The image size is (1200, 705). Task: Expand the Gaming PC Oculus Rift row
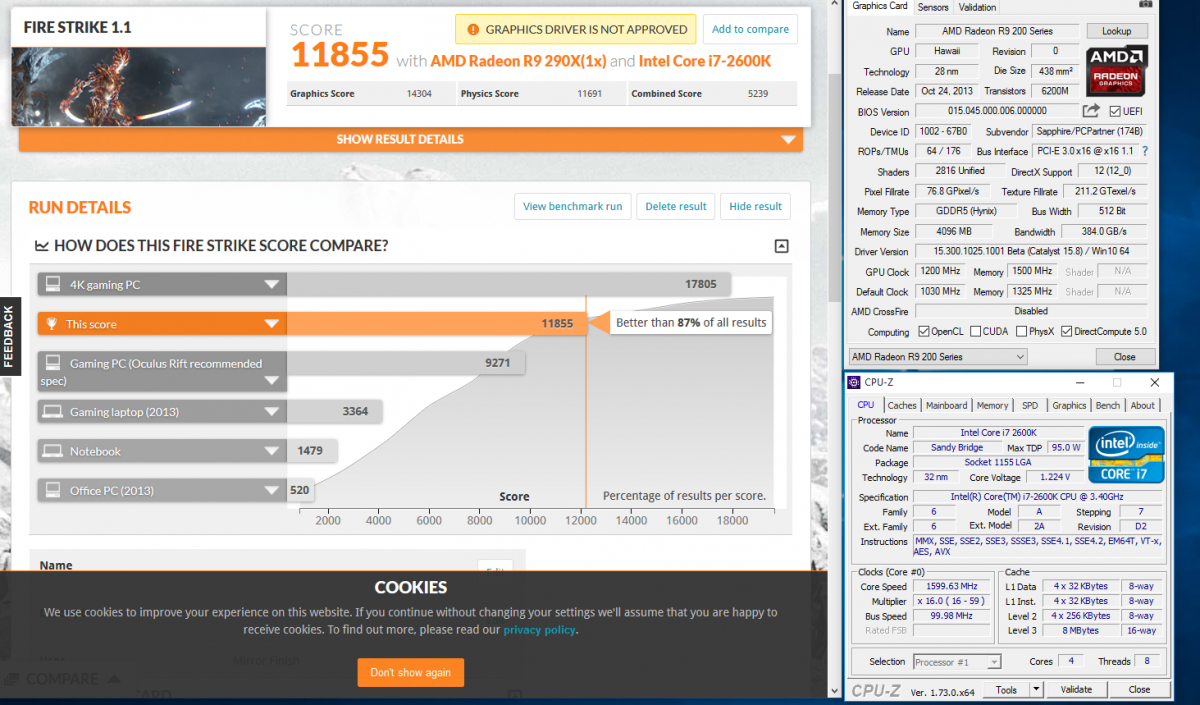271,381
